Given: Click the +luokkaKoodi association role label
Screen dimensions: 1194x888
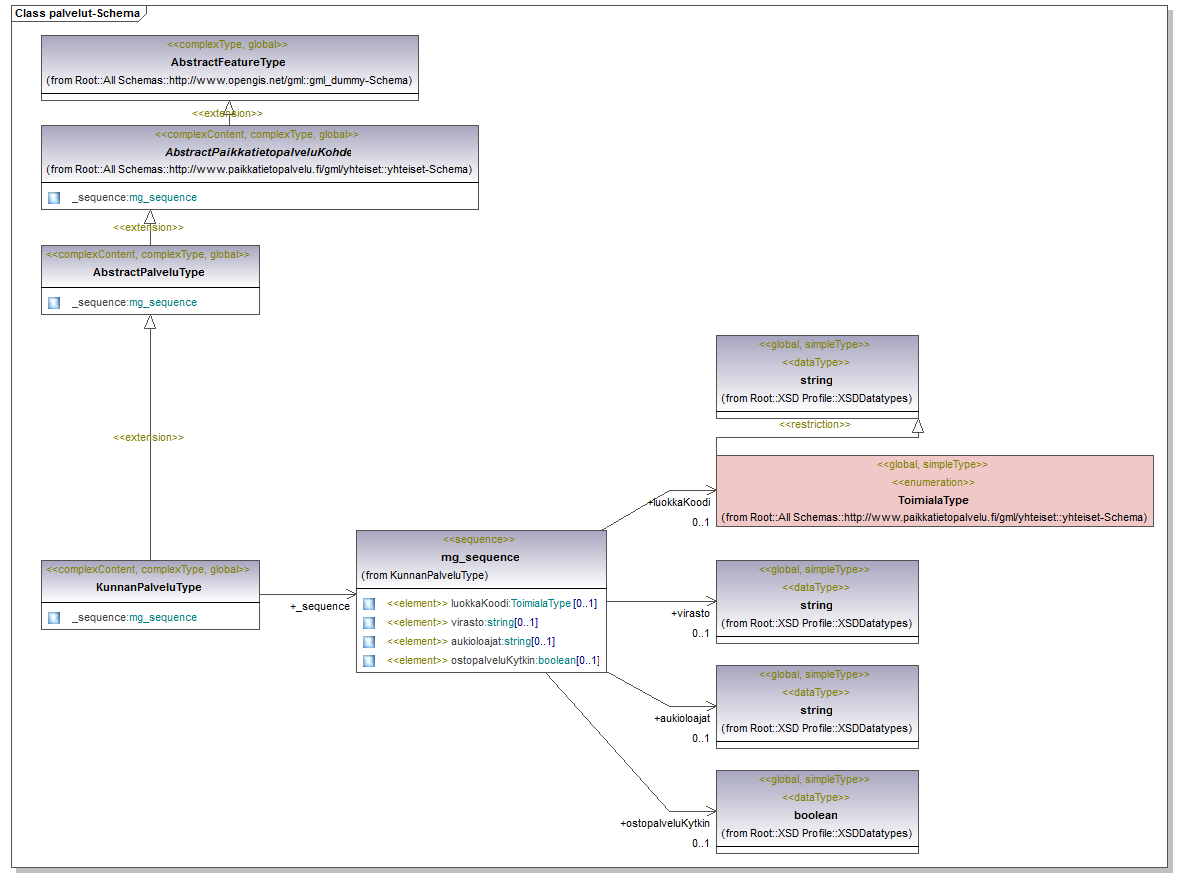Looking at the screenshot, I should click(x=679, y=502).
